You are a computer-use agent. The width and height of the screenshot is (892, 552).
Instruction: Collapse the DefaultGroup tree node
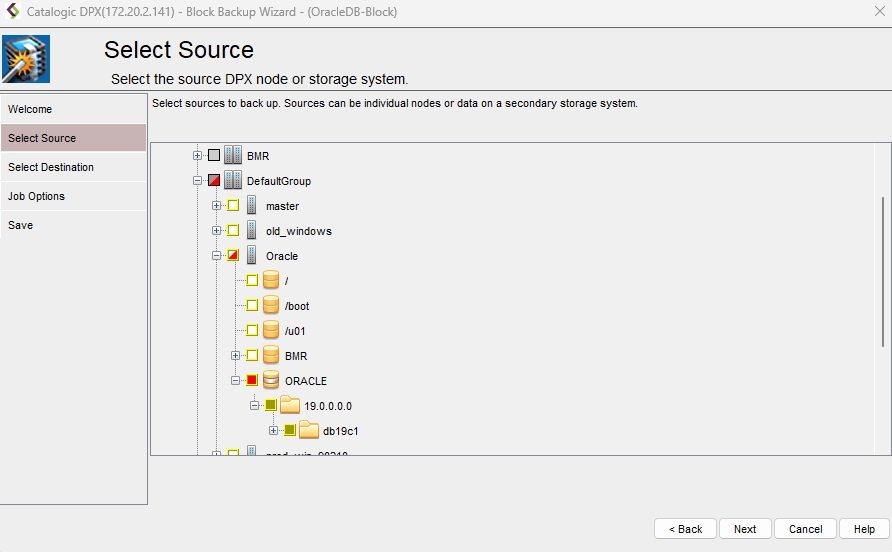(198, 181)
